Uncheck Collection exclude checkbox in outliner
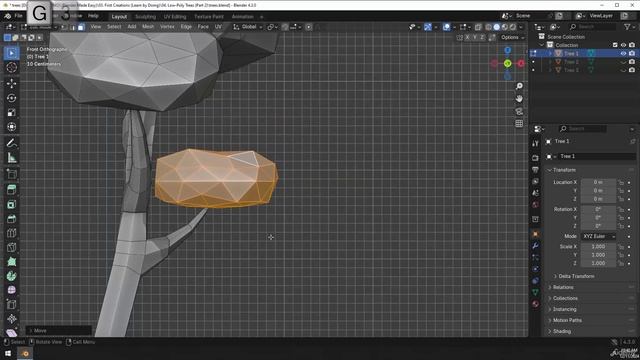The image size is (640, 360). pyautogui.click(x=615, y=45)
